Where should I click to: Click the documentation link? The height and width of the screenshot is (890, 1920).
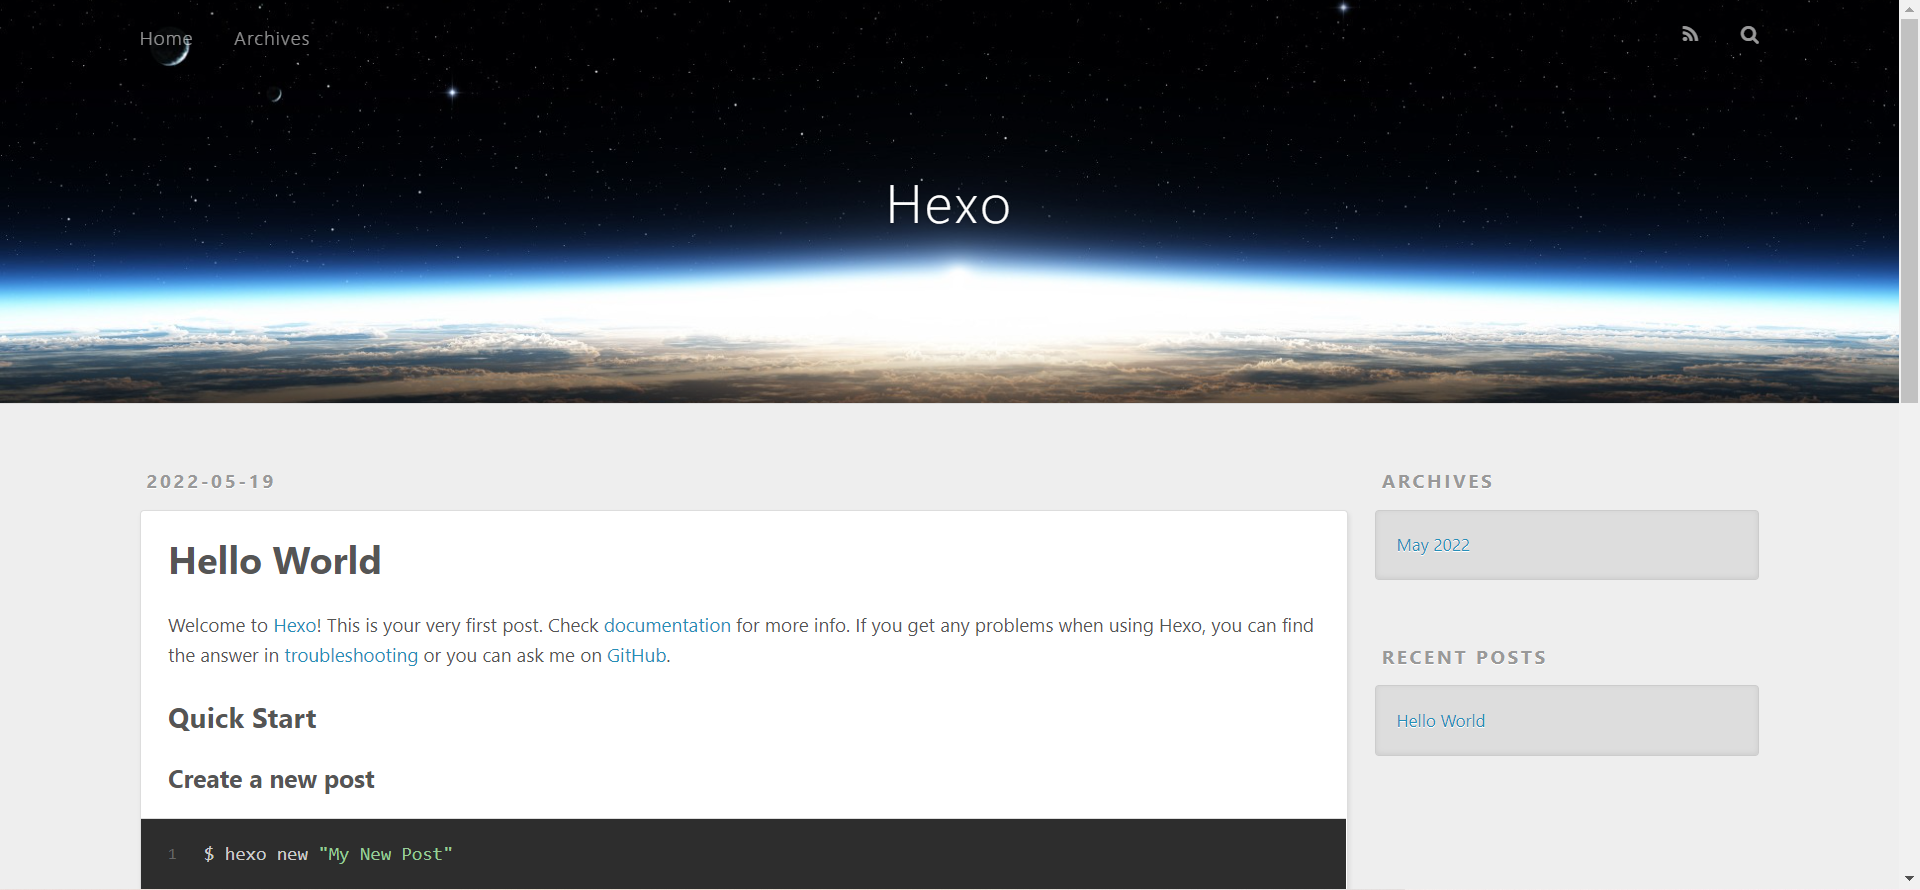(667, 625)
